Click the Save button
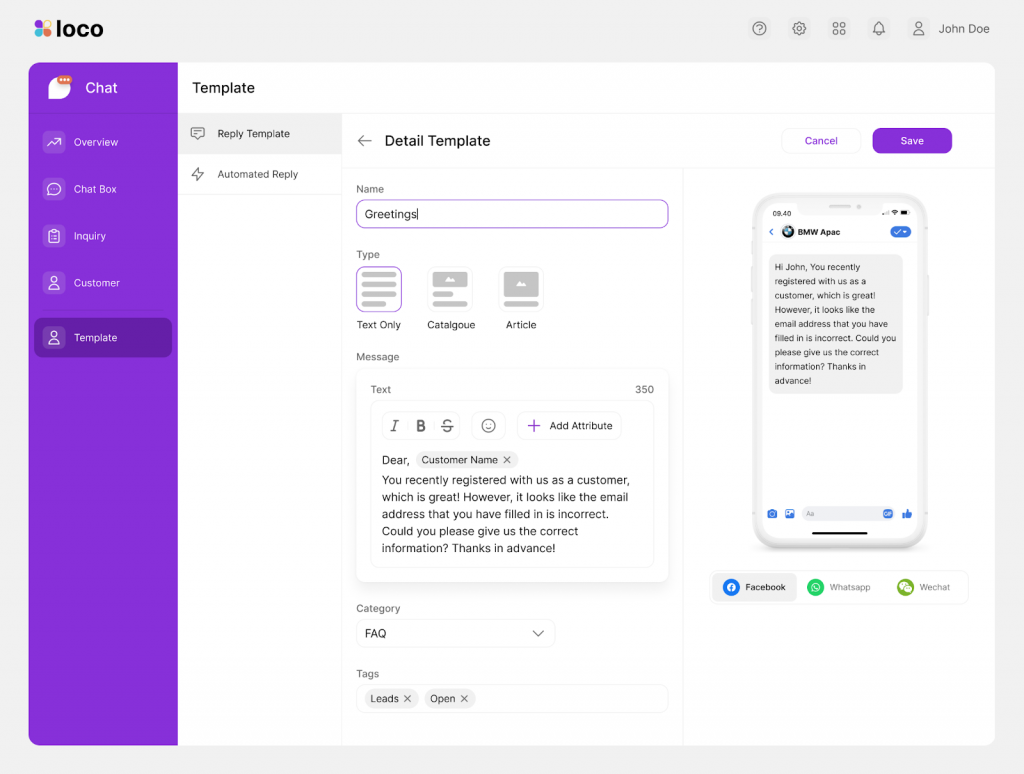1024x774 pixels. (x=911, y=141)
